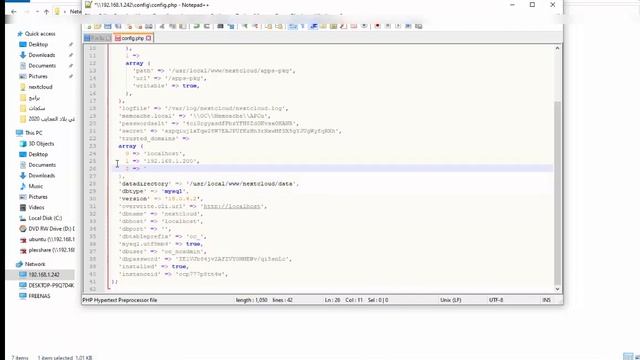The height and width of the screenshot is (360, 640).
Task: Click the 'datadirectory' code line
Action: click(209, 184)
